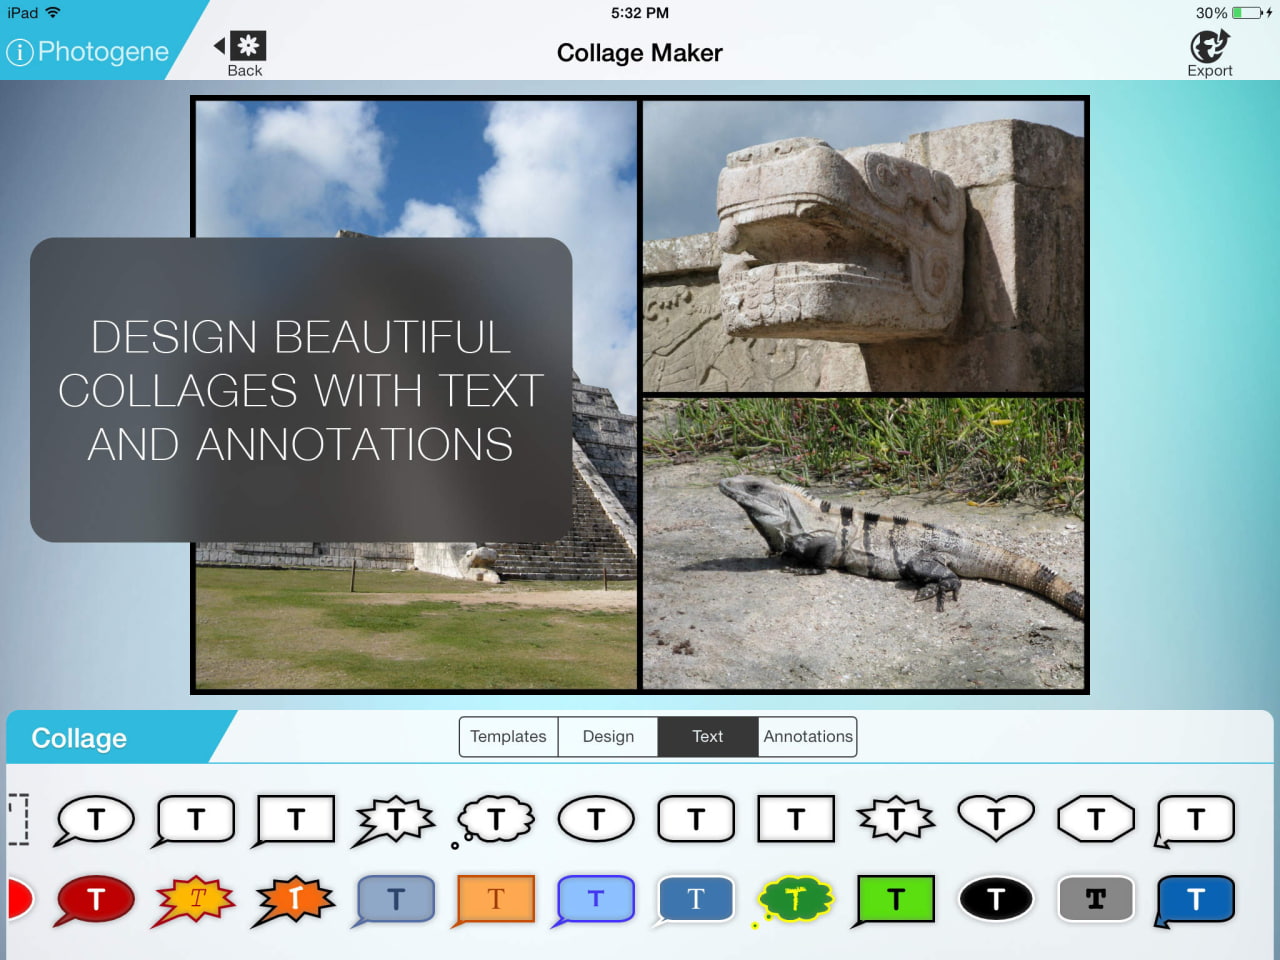Pick the red oval speech bubble
This screenshot has height=960, width=1280.
pyautogui.click(x=95, y=899)
